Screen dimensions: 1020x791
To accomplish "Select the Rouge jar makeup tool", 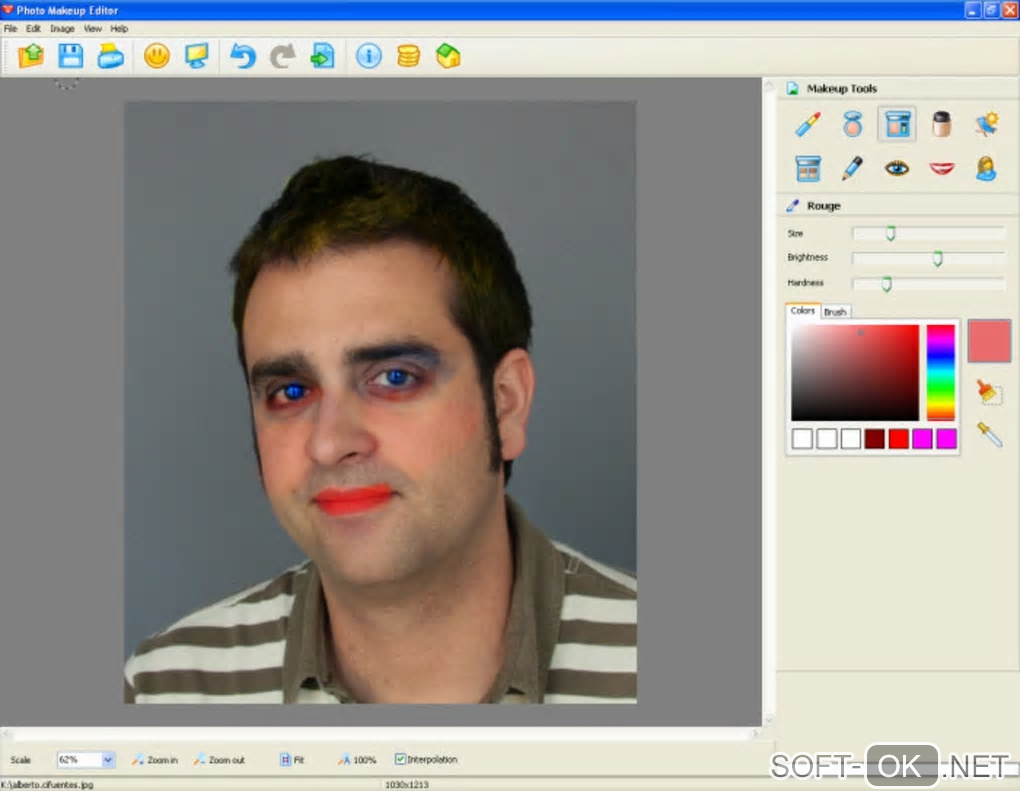I will click(896, 124).
